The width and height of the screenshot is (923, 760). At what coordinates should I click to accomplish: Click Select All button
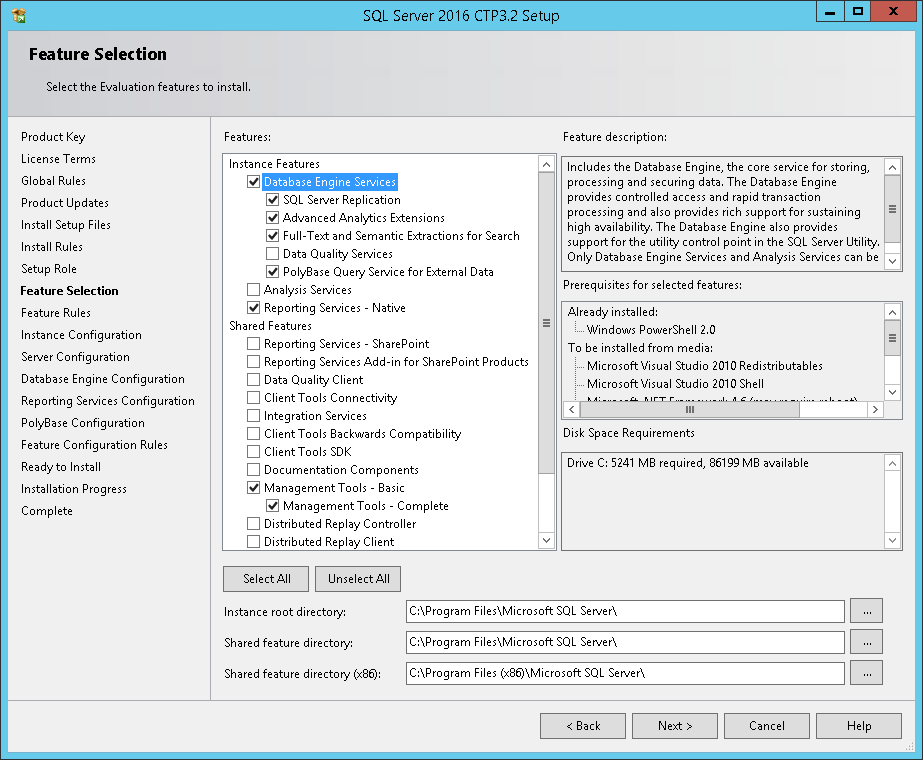[x=266, y=579]
